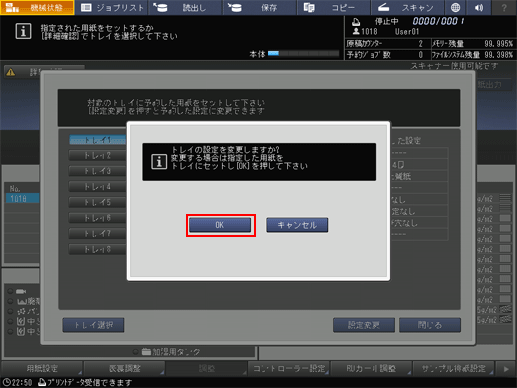Image resolution: width=517 pixels, height=388 pixels.
Task: Open 用紙設定 at the bottom bar
Action: point(42,369)
